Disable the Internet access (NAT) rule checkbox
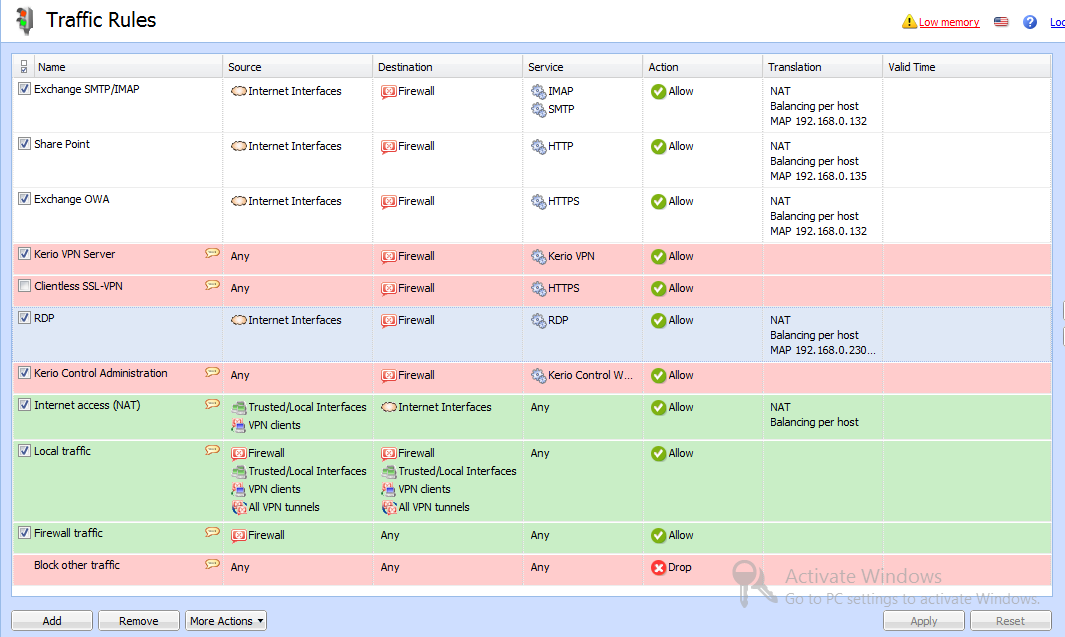Viewport: 1065px width, 637px height. tap(24, 404)
